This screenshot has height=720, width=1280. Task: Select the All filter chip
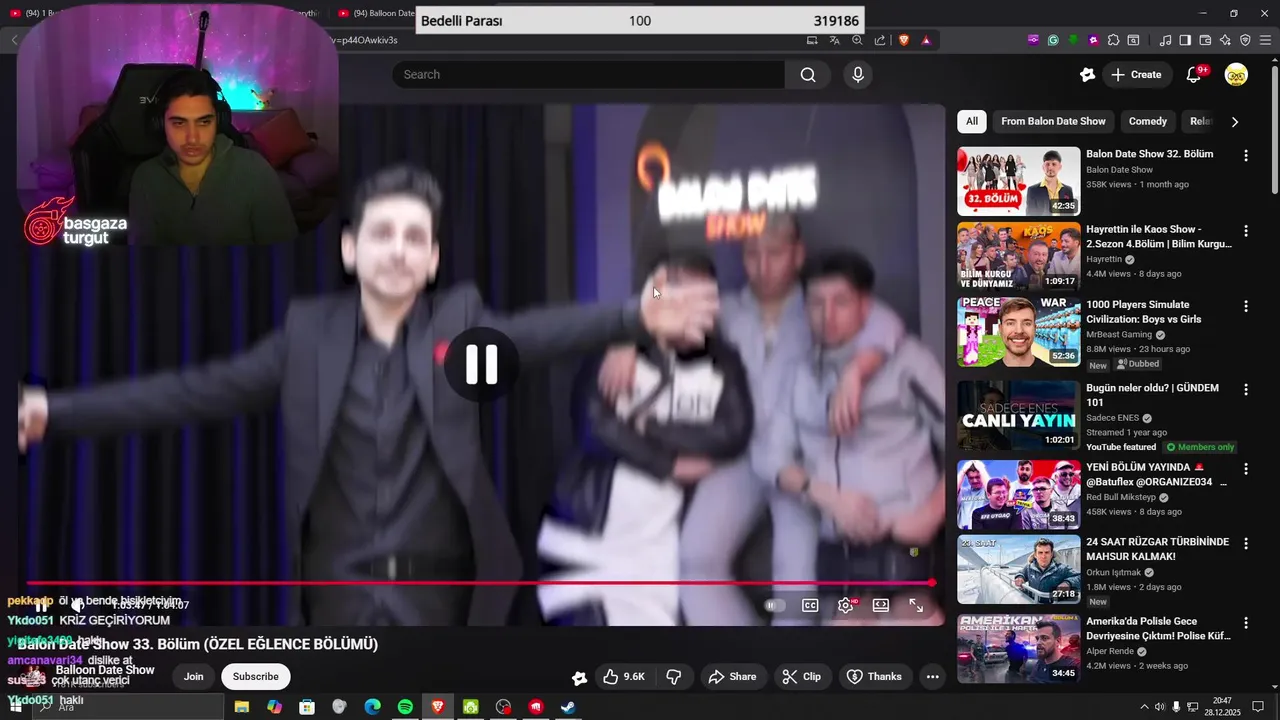point(971,121)
